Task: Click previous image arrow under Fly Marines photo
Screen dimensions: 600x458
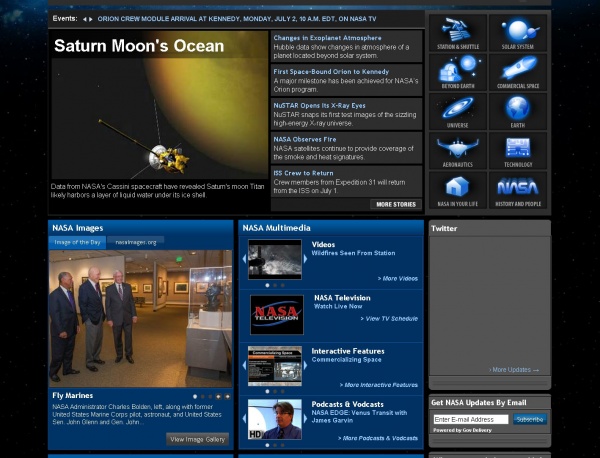Action: point(218,397)
